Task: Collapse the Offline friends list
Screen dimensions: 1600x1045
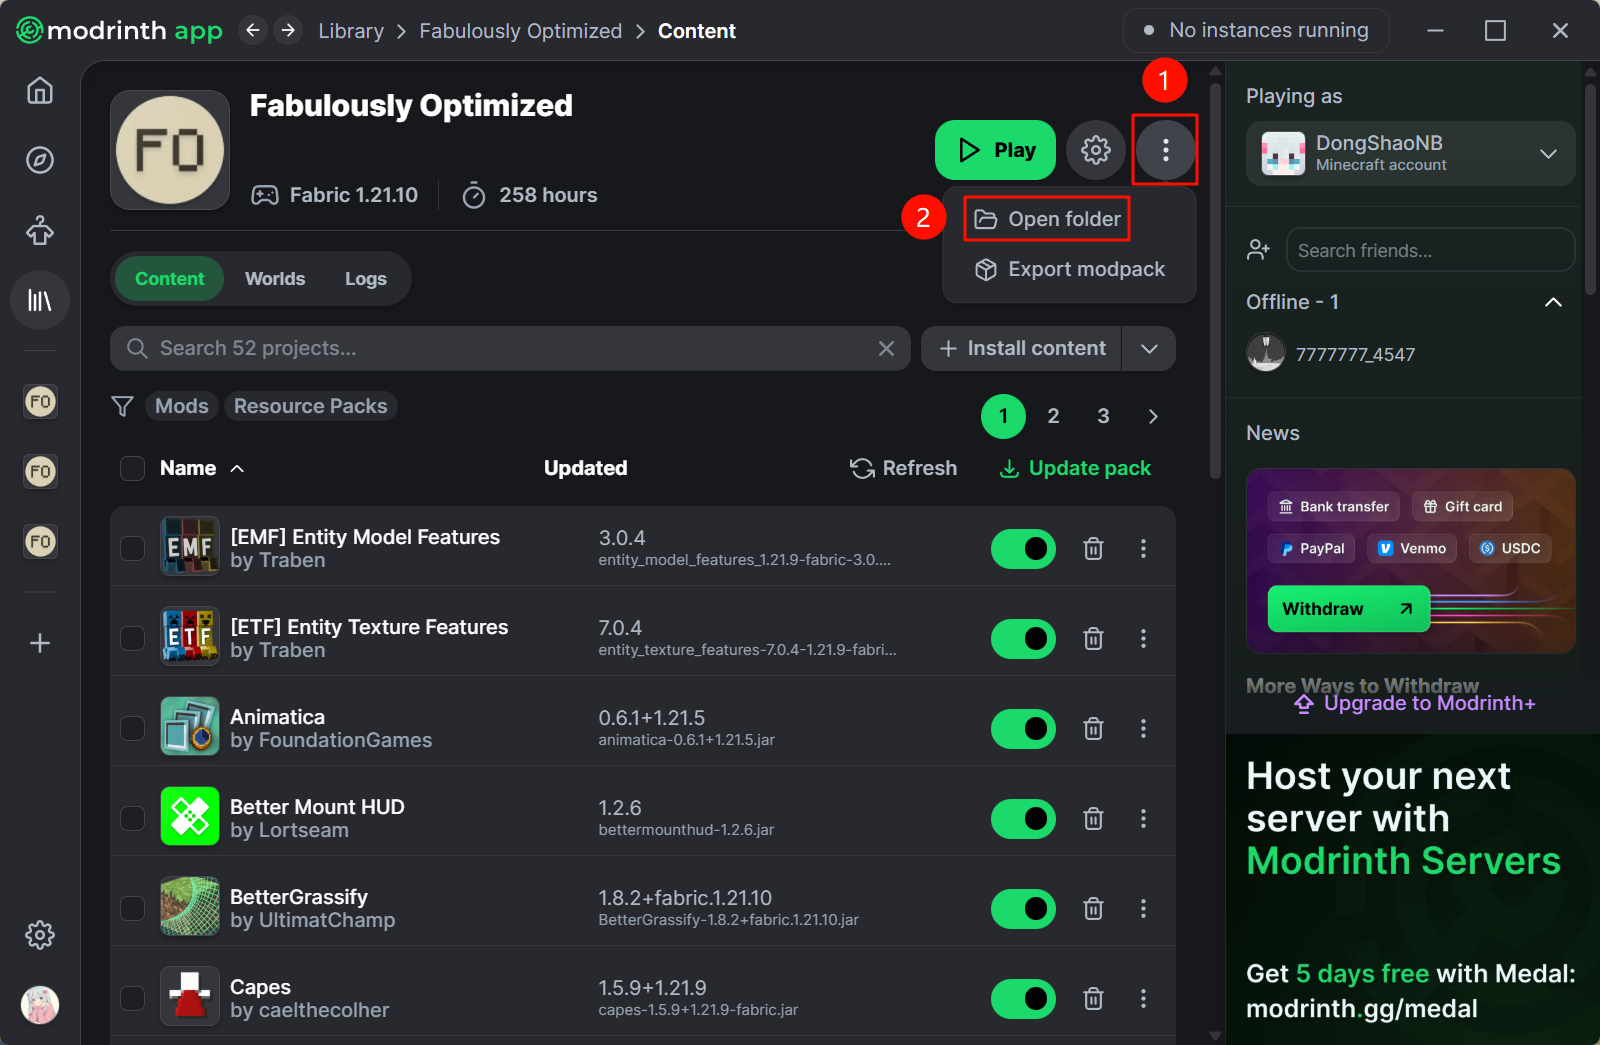Action: tap(1553, 302)
